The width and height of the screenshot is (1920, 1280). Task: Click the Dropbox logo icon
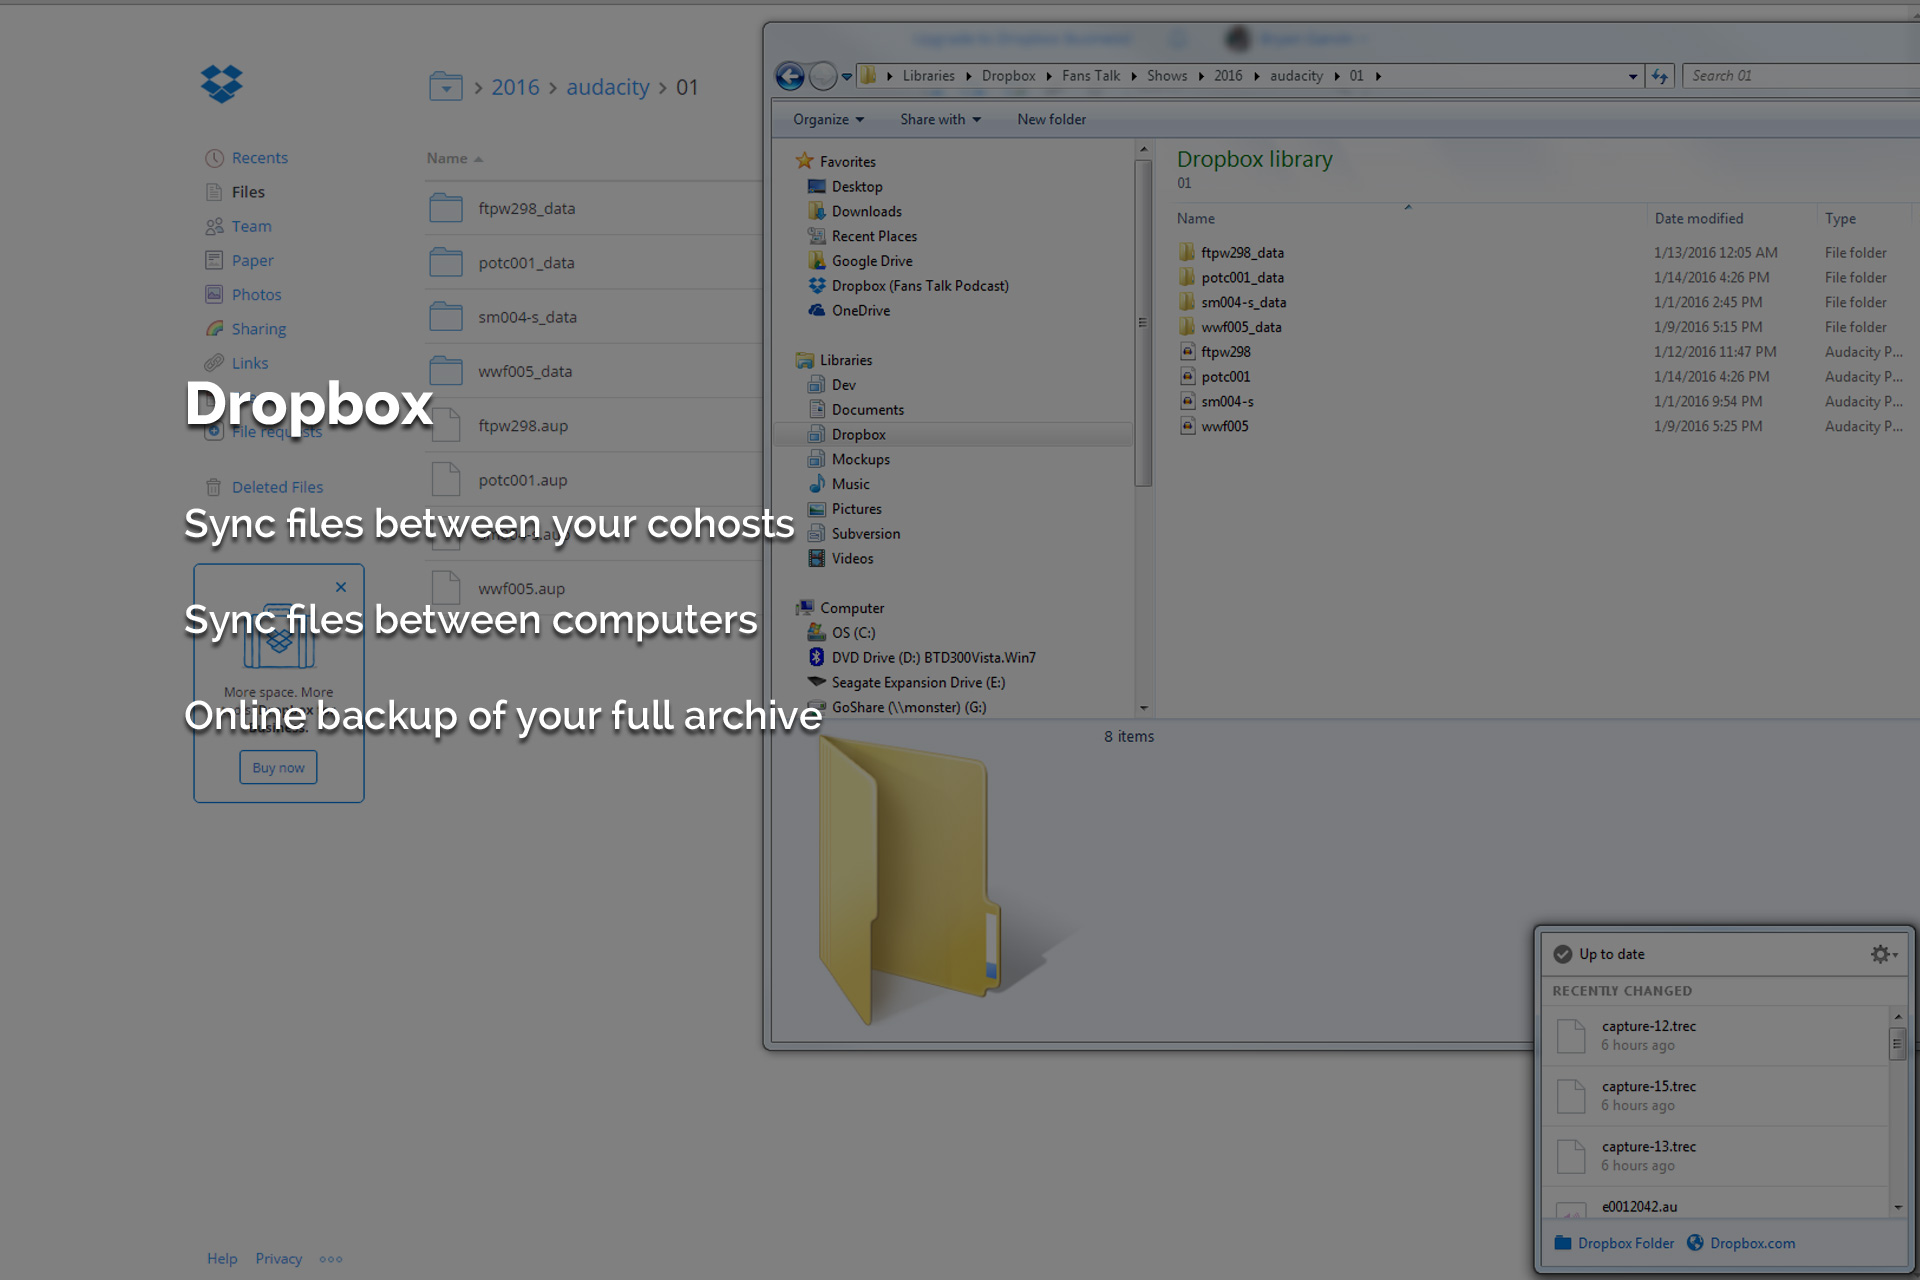point(221,84)
